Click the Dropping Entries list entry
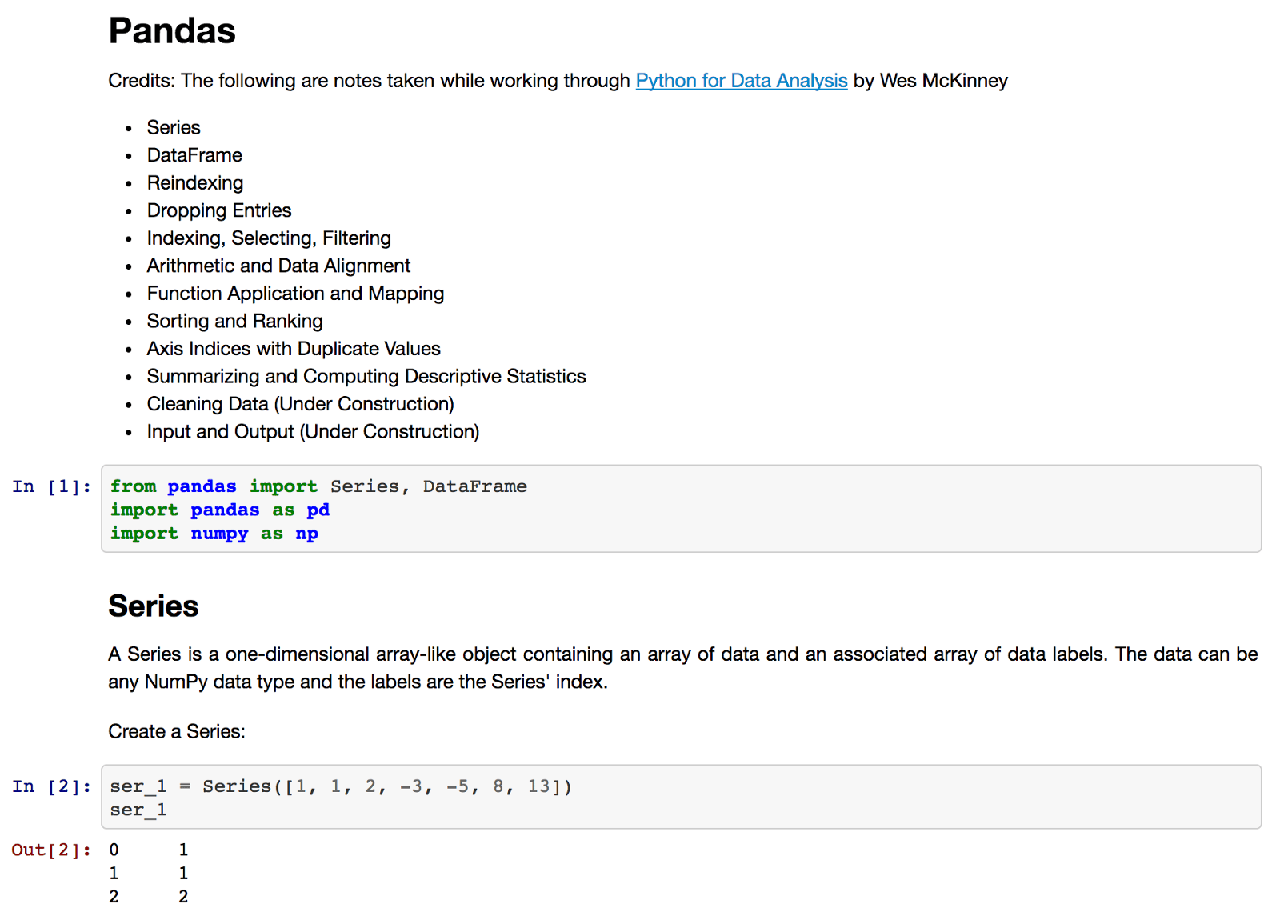The height and width of the screenshot is (908, 1280). 219,211
